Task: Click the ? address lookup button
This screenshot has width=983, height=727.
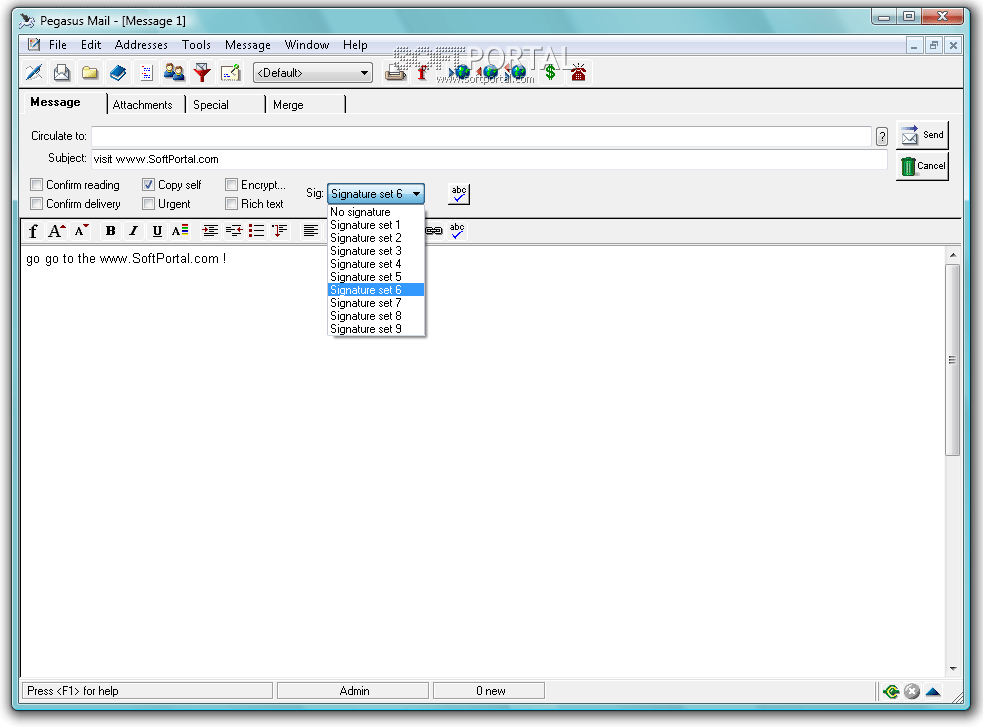Action: tap(881, 137)
